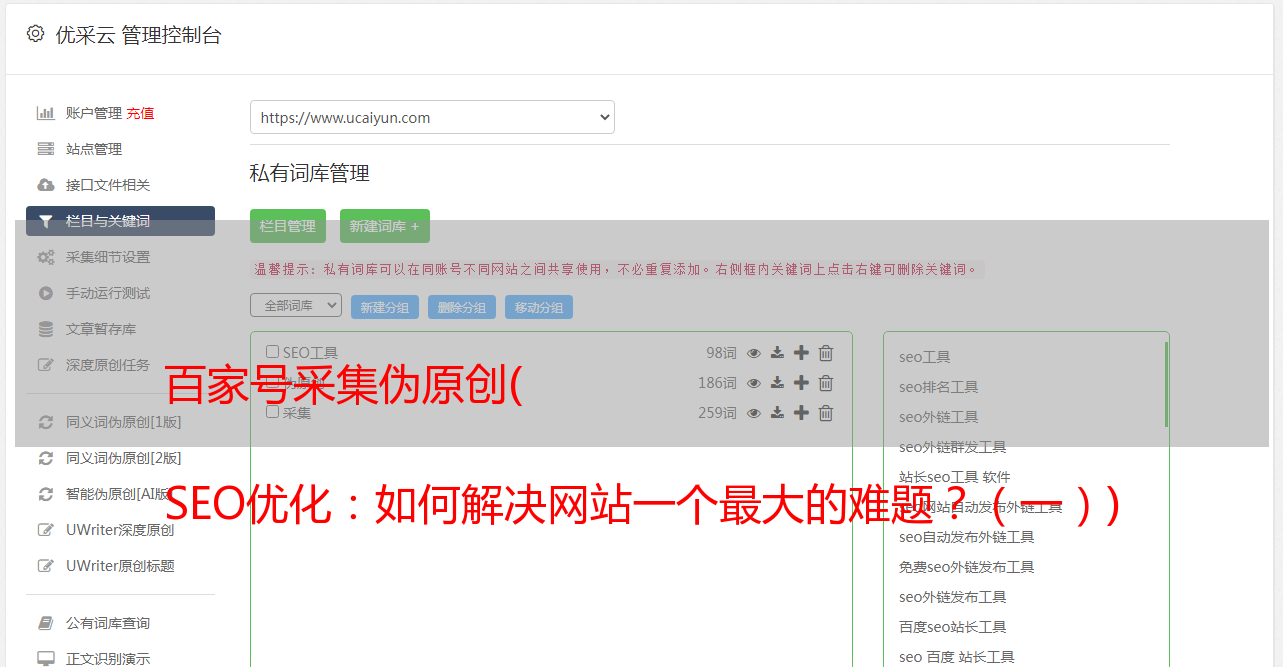Click the trash icon in the 186词 row
The height and width of the screenshot is (667, 1283).
[x=826, y=383]
